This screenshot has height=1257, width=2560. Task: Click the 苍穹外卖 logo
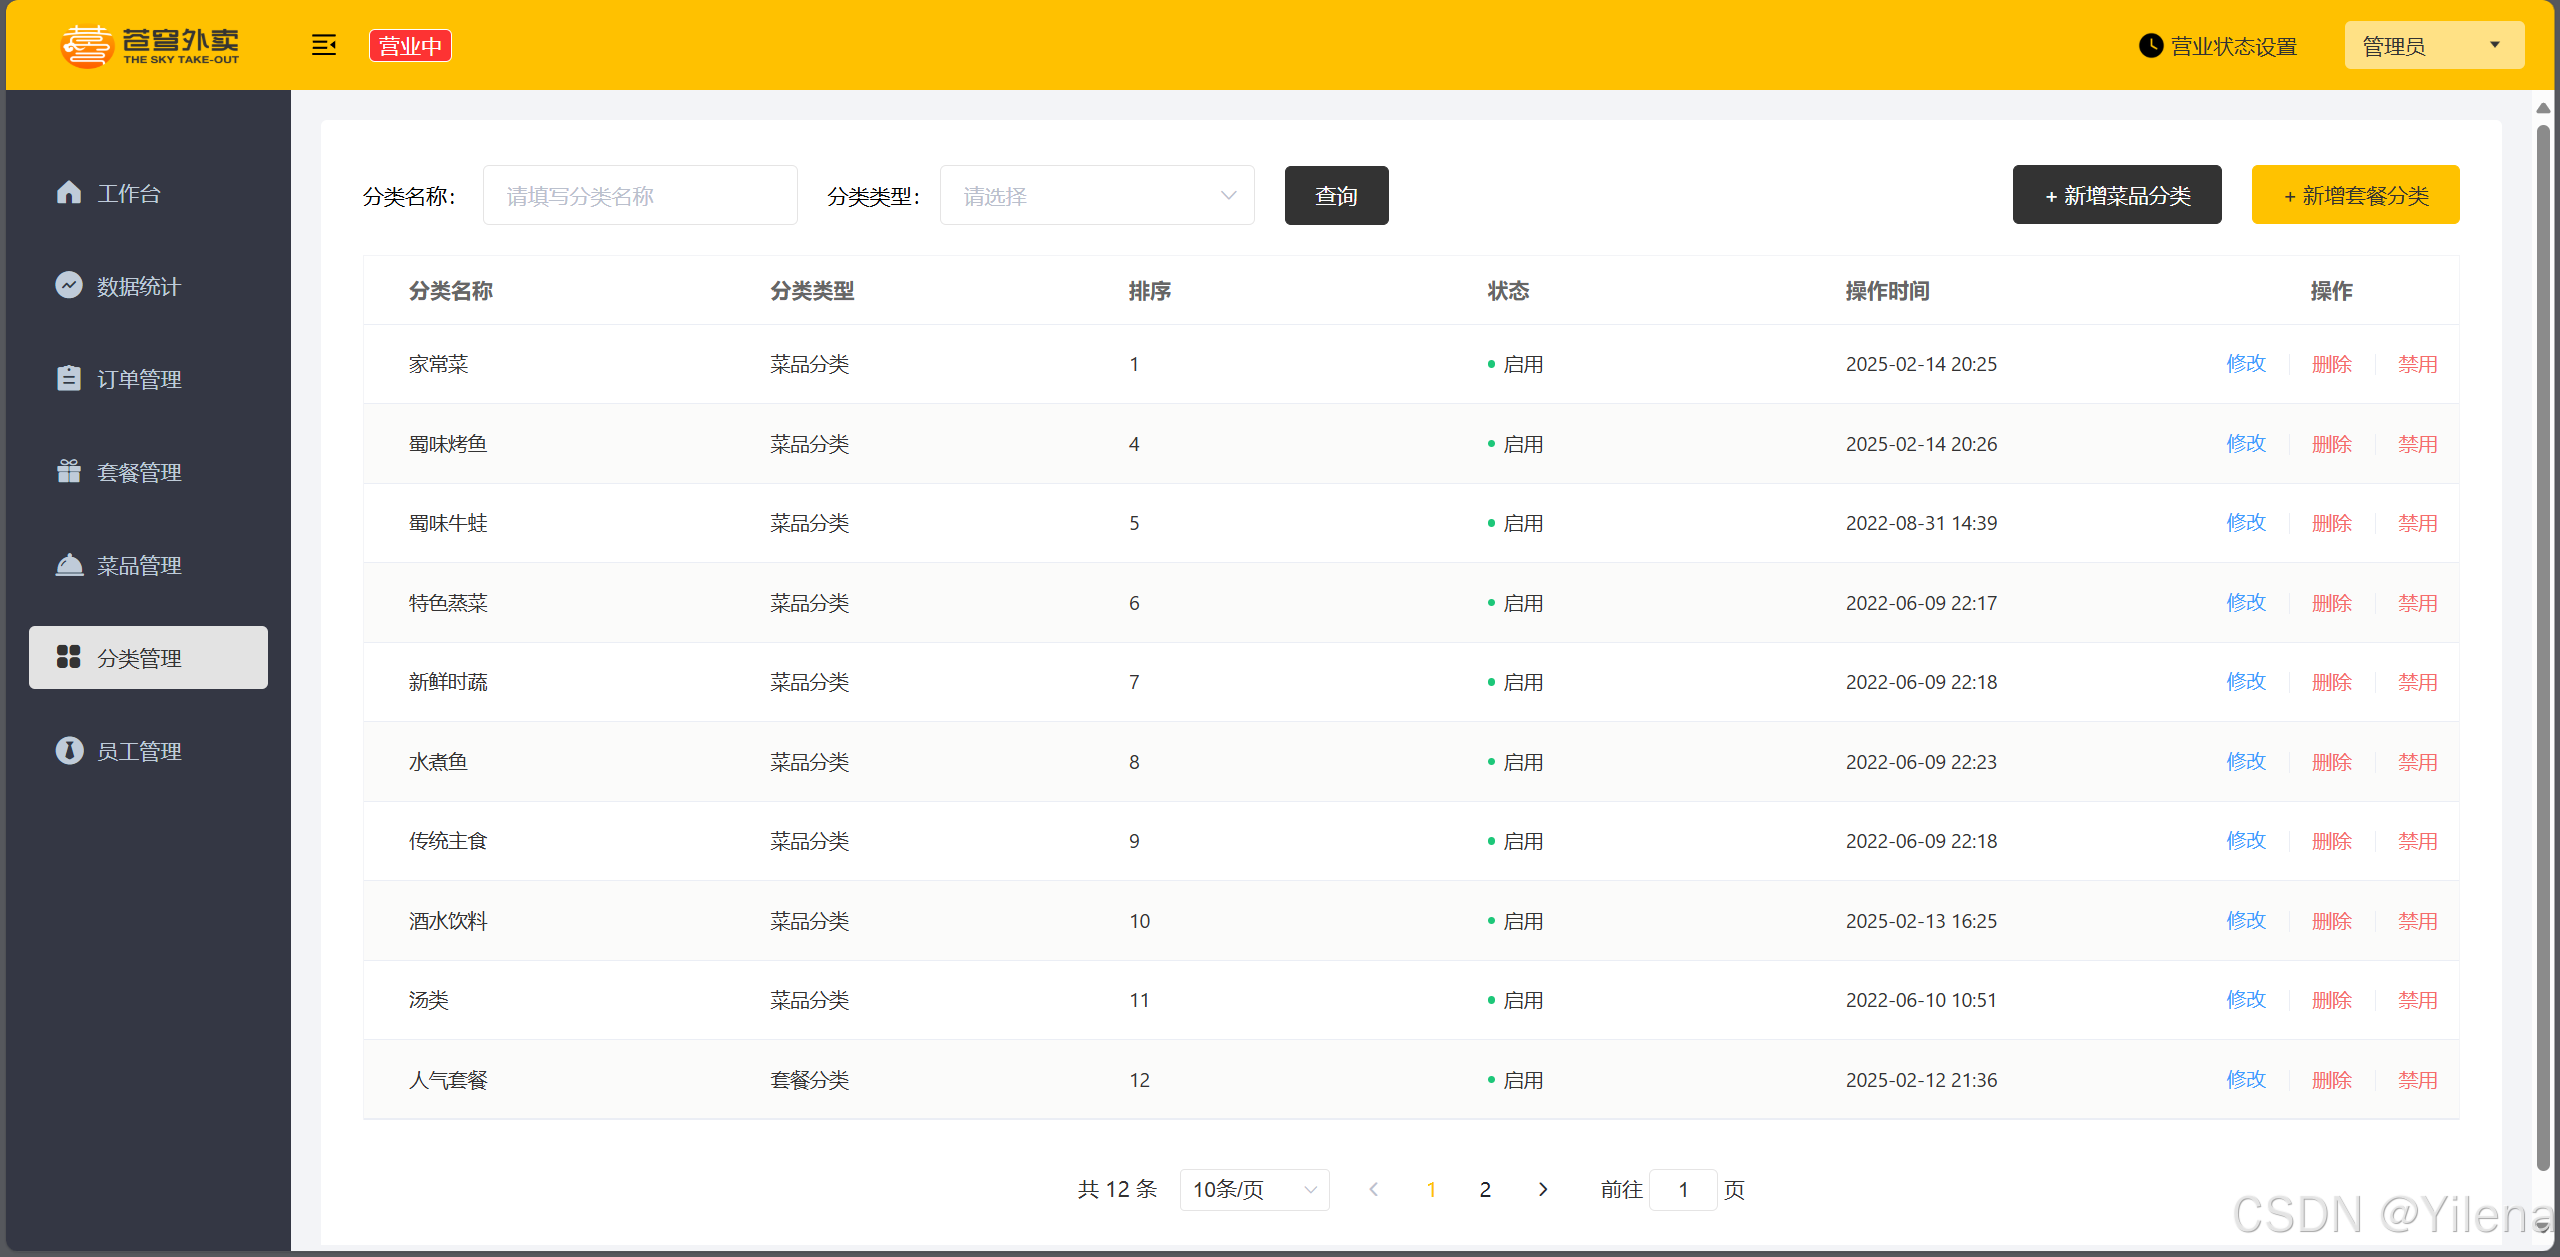pyautogui.click(x=150, y=45)
